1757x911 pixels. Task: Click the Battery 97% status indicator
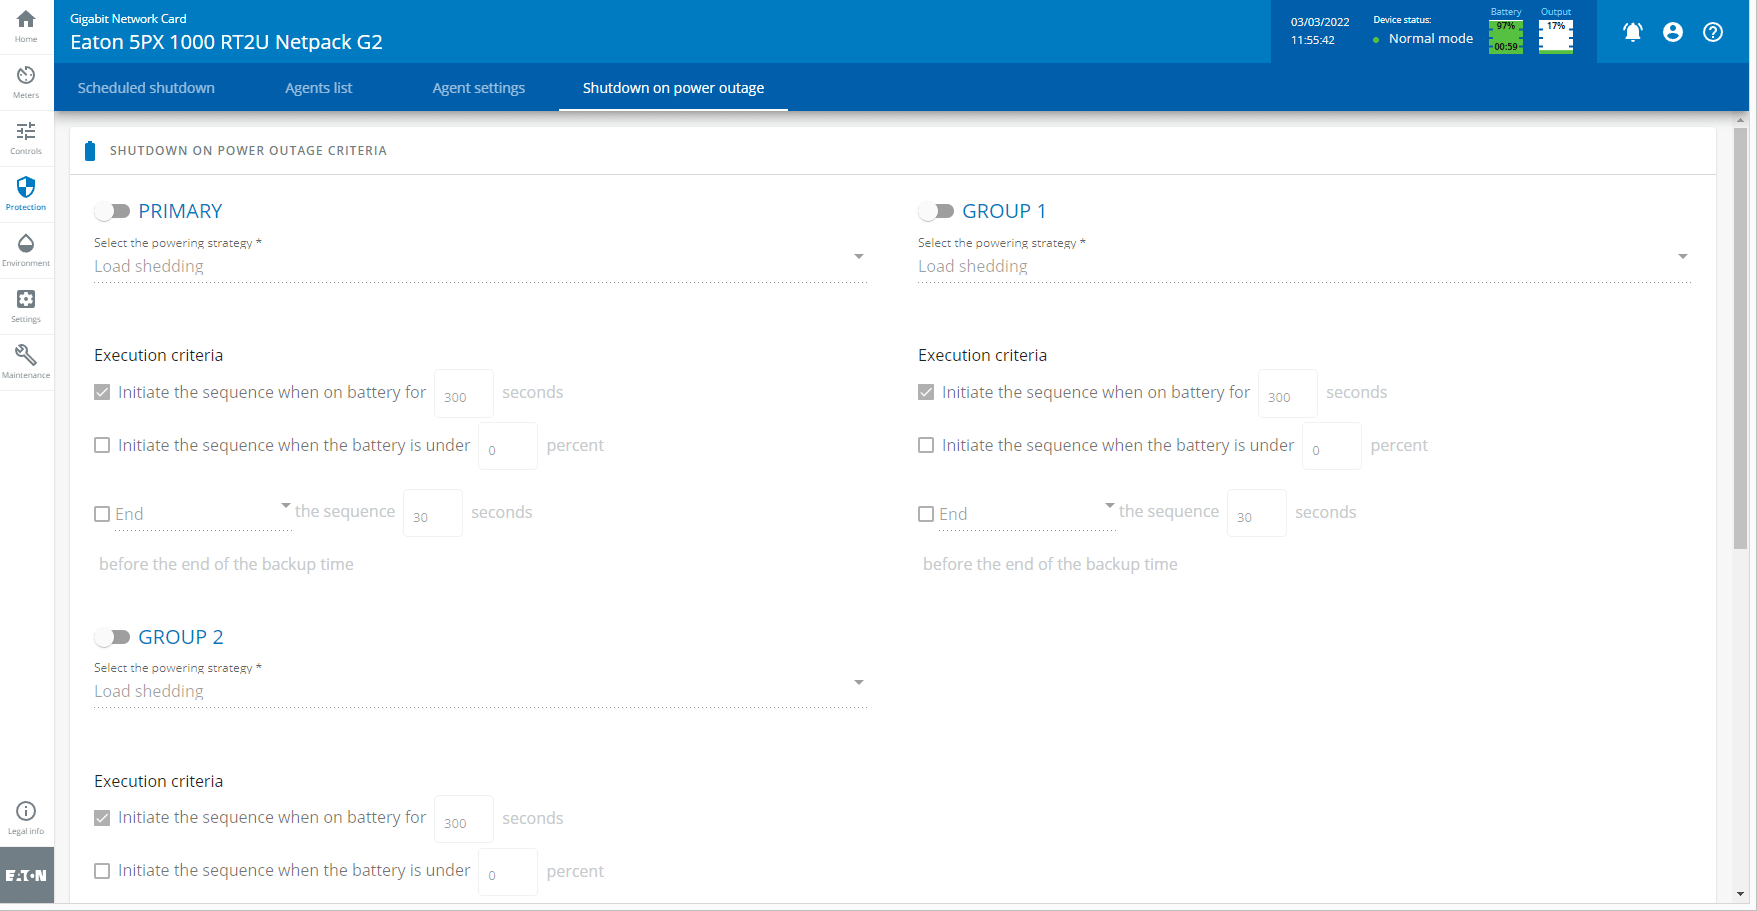tap(1506, 36)
